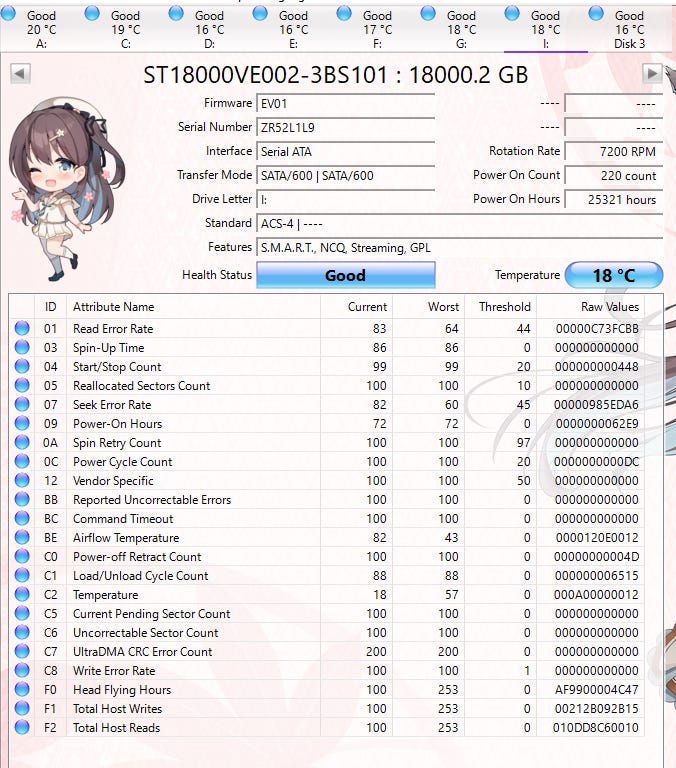Click the Features field with S.M.A.R.T.
The image size is (676, 768).
459,247
